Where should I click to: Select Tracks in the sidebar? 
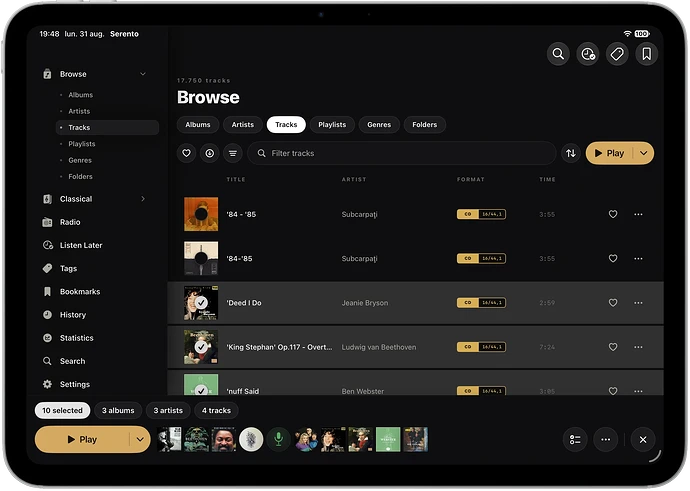coord(107,128)
